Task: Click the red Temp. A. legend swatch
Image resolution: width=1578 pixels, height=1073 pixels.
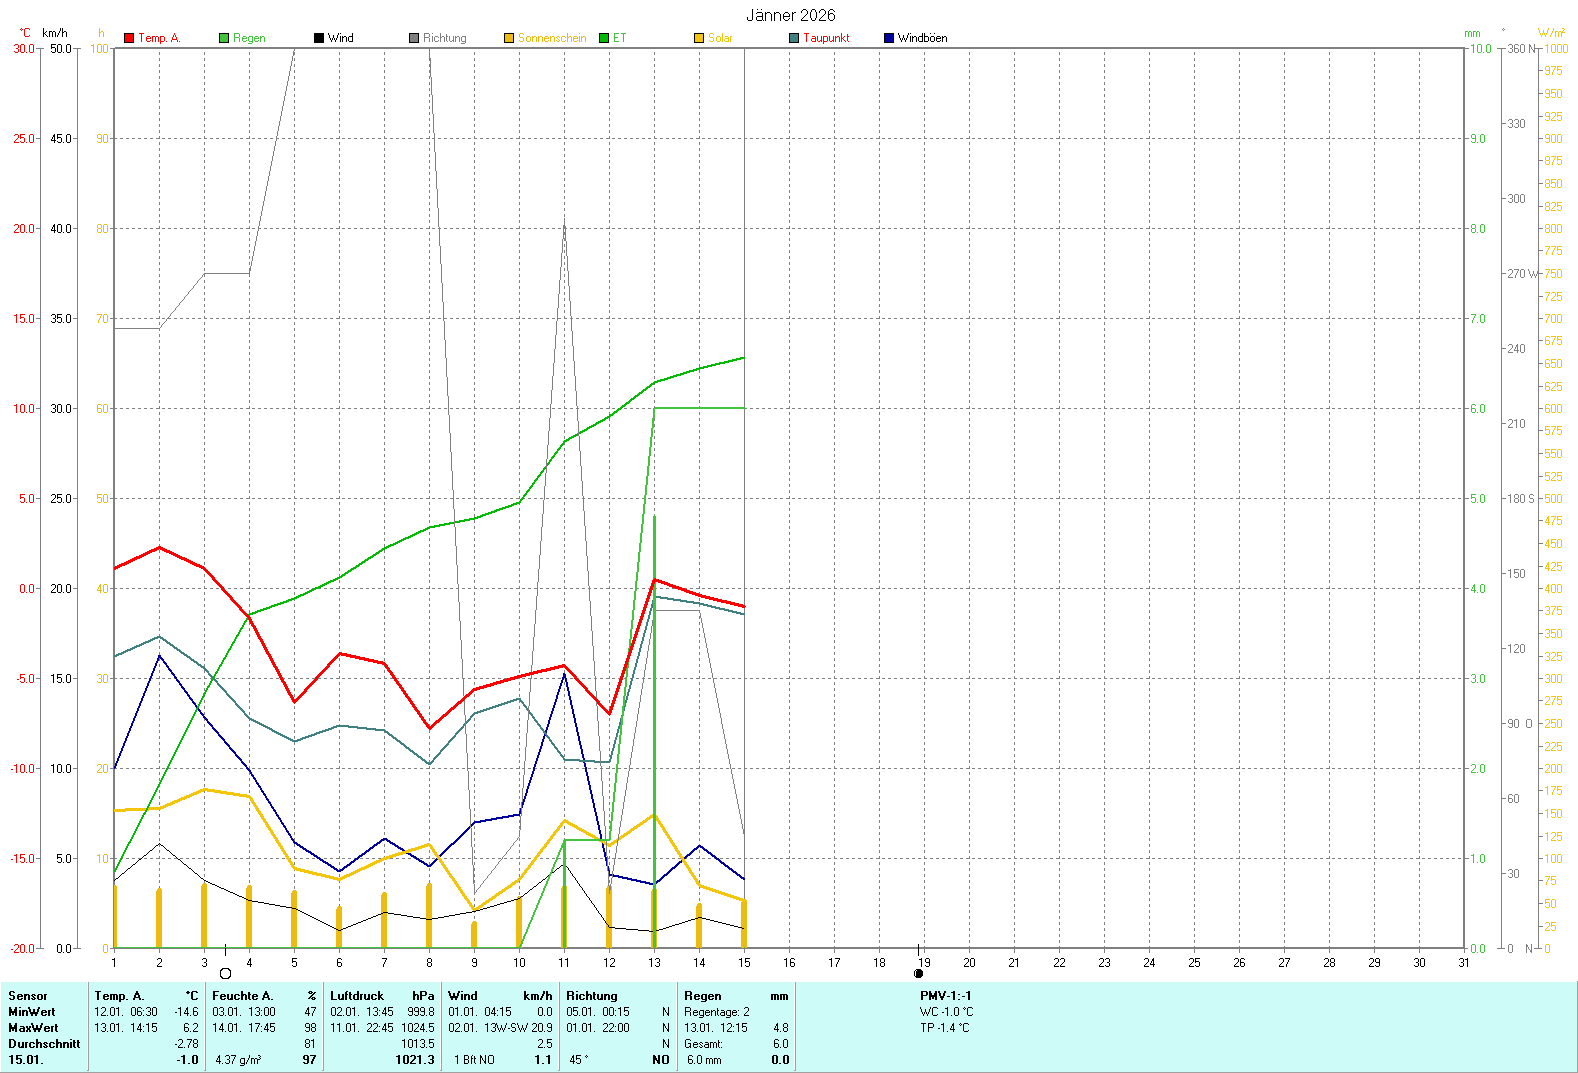Action: tap(129, 38)
